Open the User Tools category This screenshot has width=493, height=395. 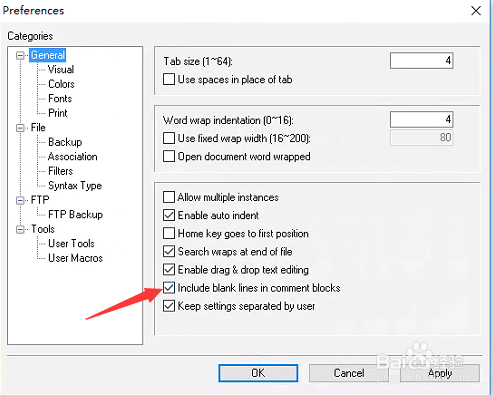click(x=71, y=243)
